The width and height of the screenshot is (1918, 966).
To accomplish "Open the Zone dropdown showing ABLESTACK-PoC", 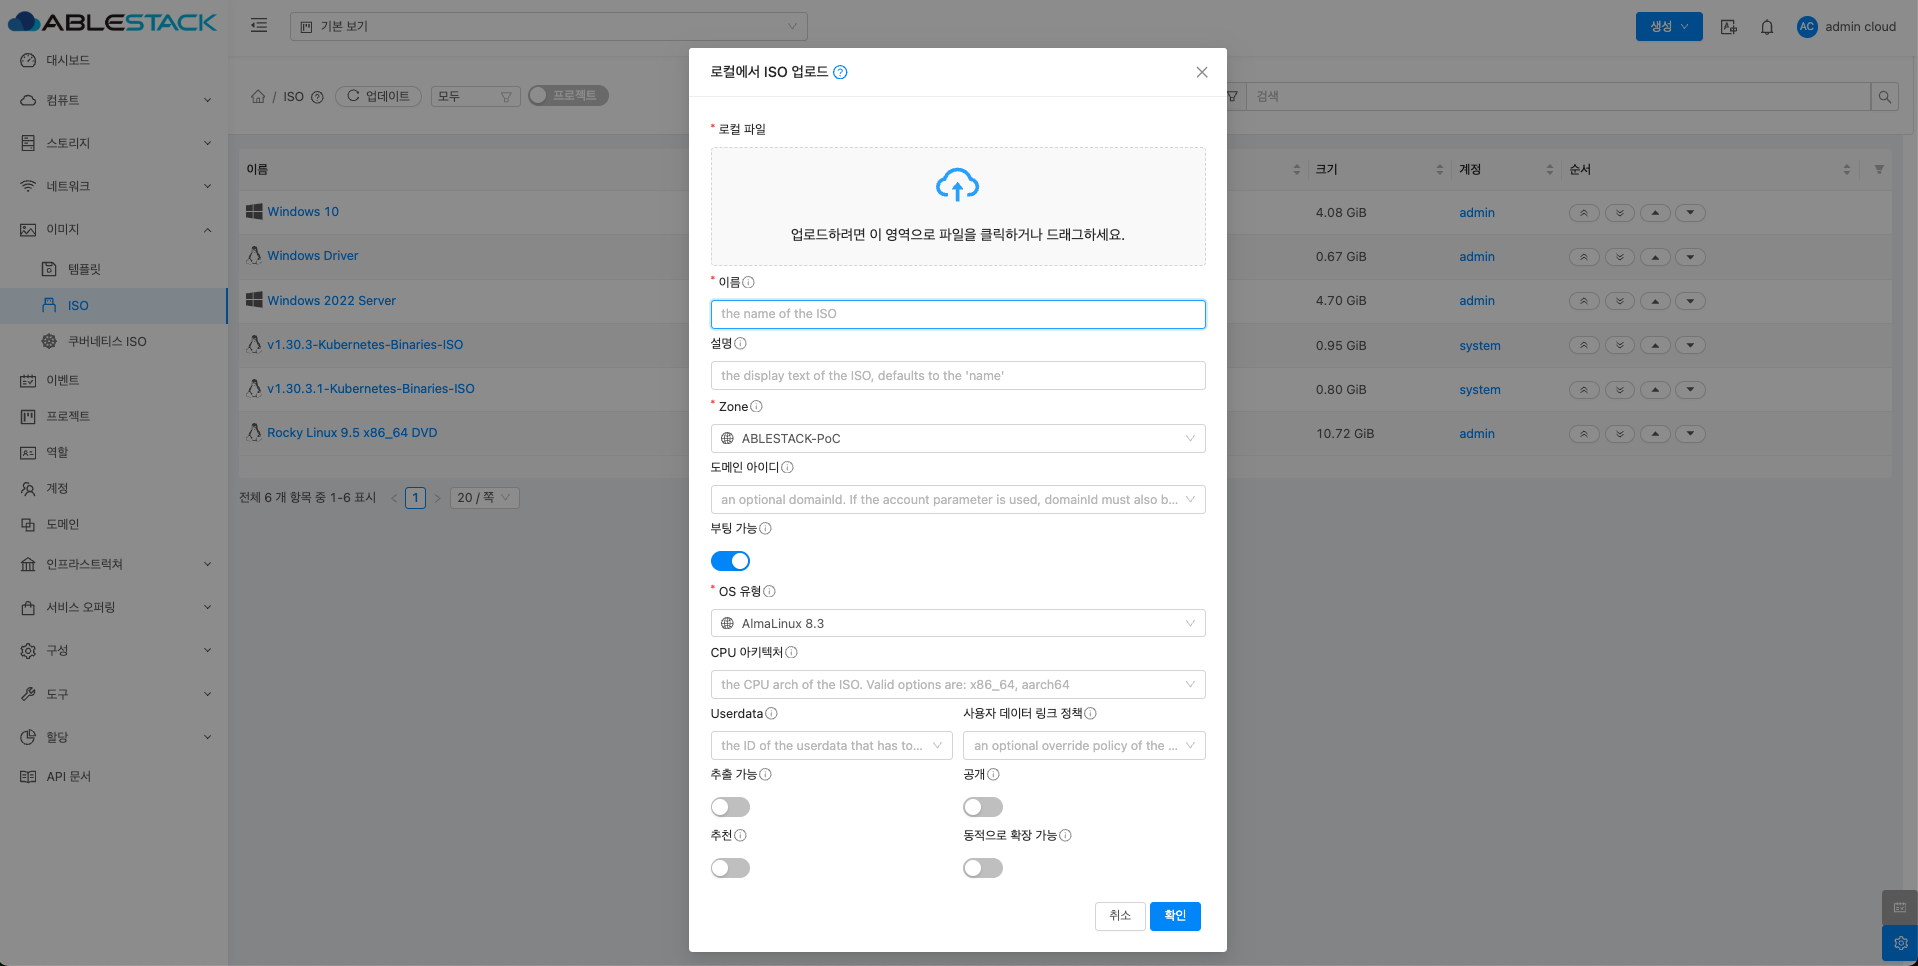I will [x=958, y=438].
